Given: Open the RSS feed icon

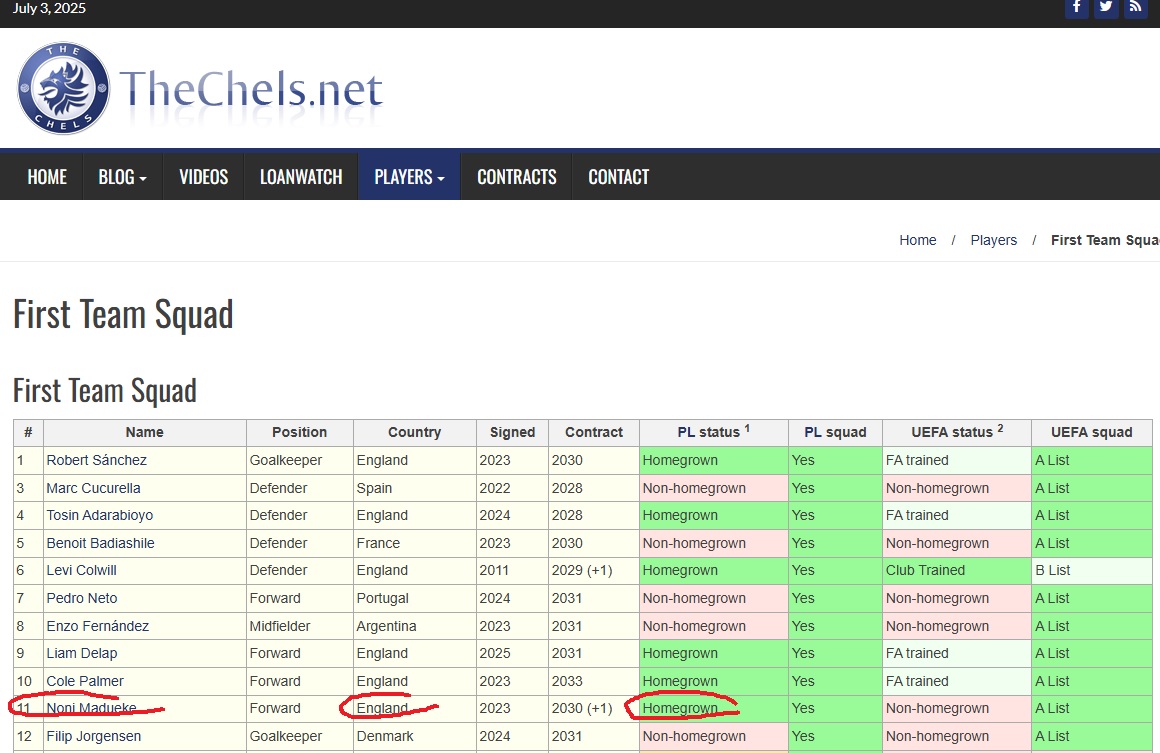Looking at the screenshot, I should coord(1135,7).
